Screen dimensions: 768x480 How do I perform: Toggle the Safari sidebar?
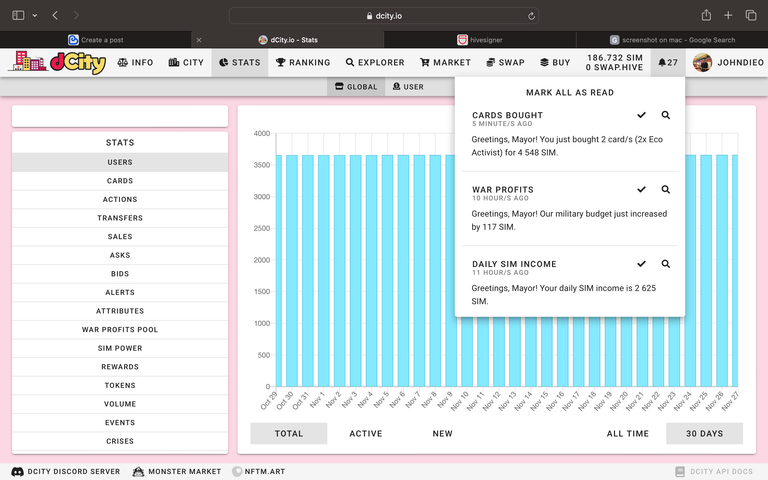tap(18, 15)
